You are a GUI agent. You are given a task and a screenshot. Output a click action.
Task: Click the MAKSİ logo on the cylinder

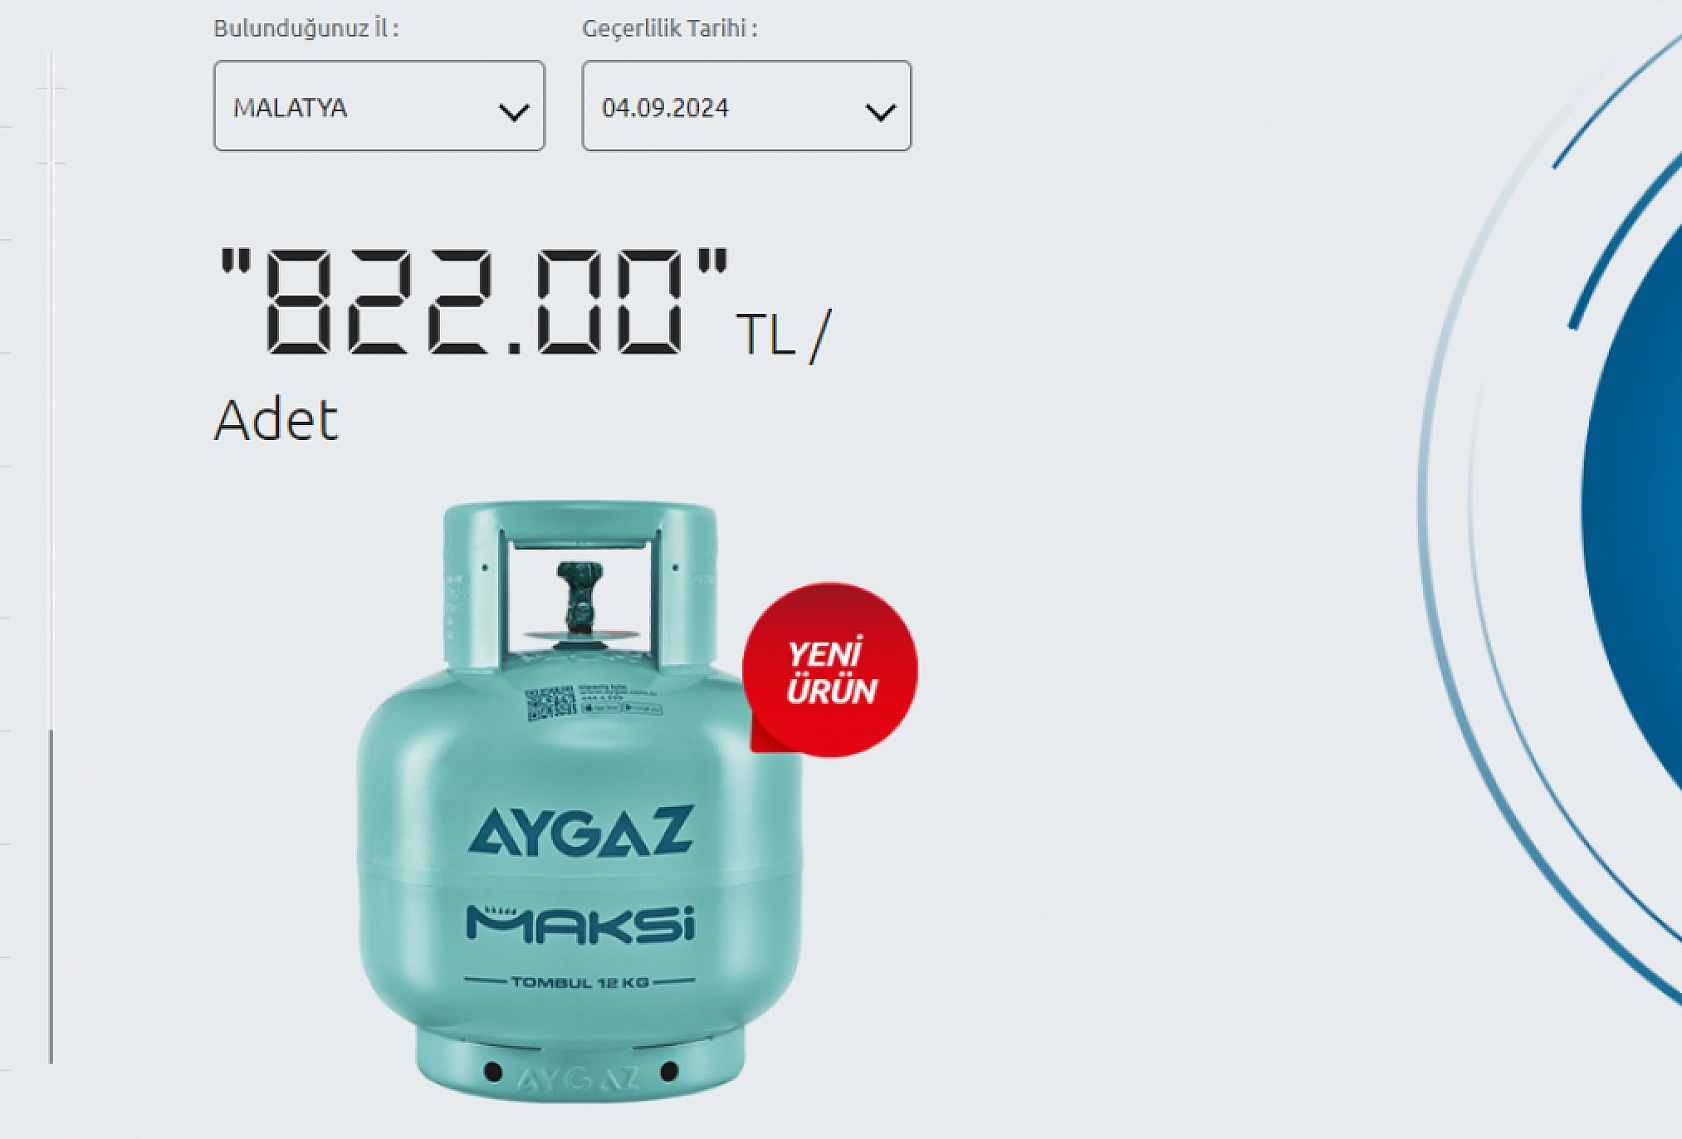tap(580, 924)
